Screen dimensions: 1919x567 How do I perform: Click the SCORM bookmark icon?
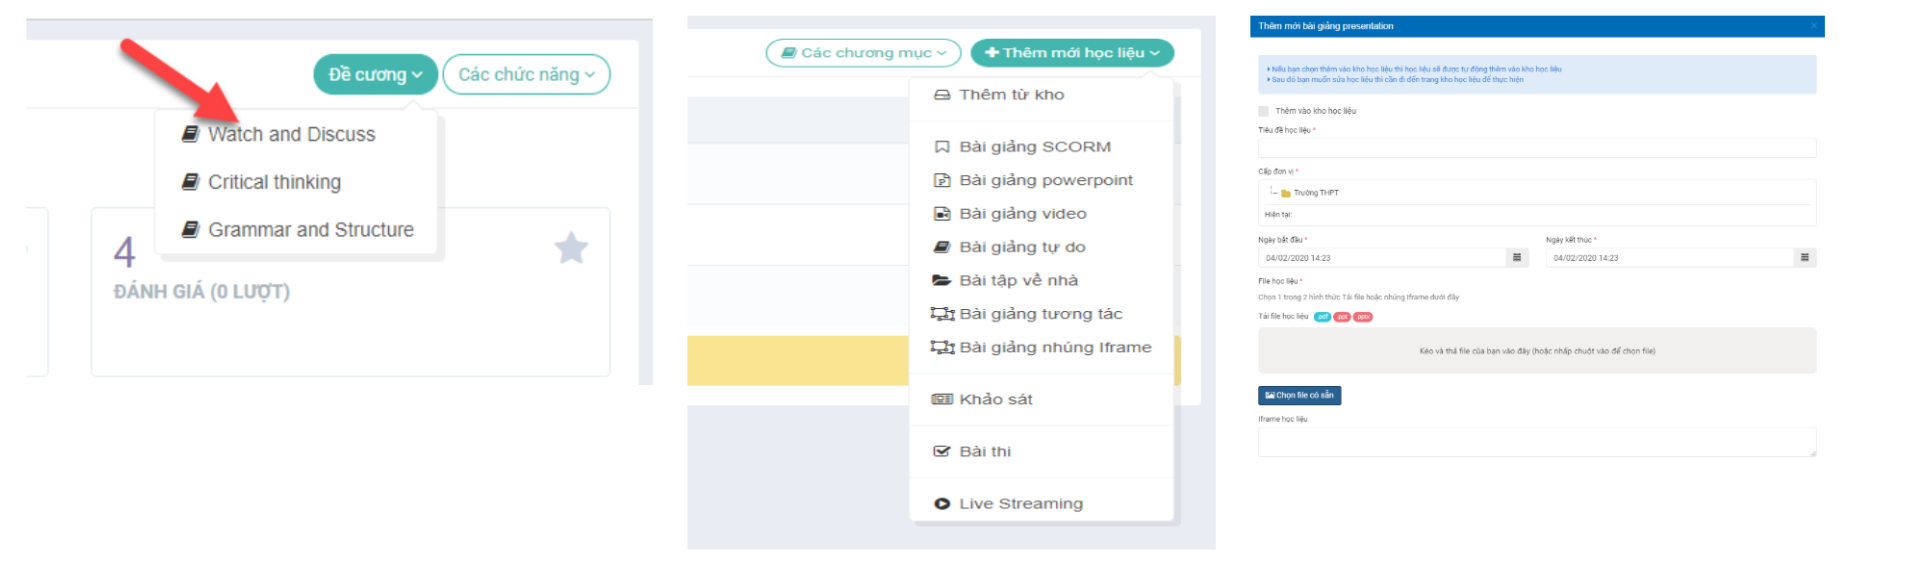click(941, 147)
